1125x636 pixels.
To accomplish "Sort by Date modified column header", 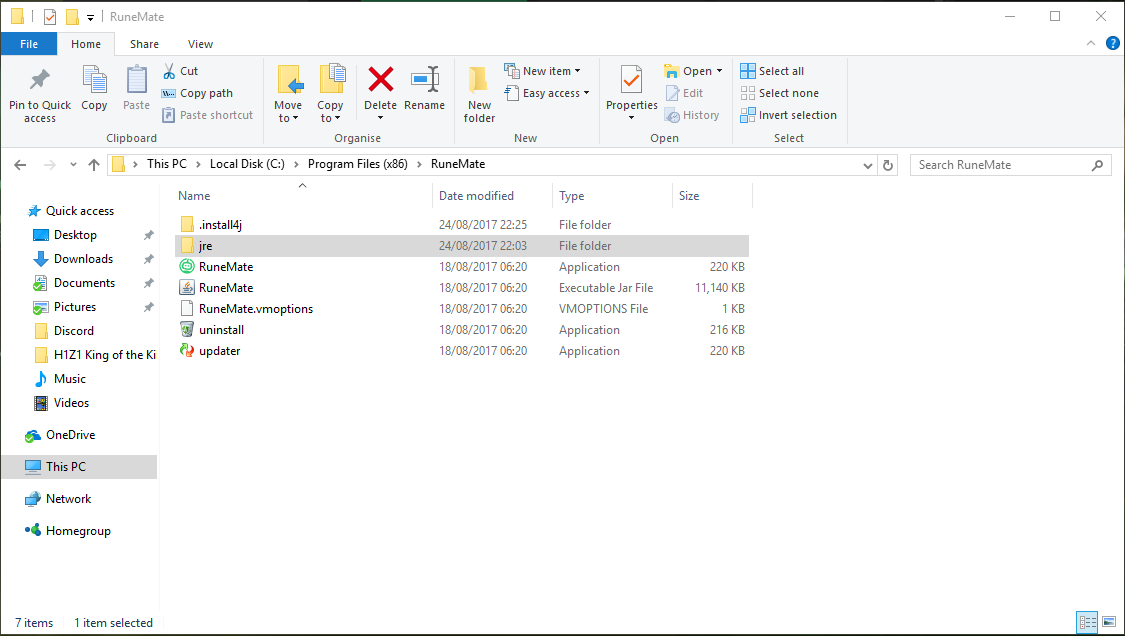I will pyautogui.click(x=492, y=195).
